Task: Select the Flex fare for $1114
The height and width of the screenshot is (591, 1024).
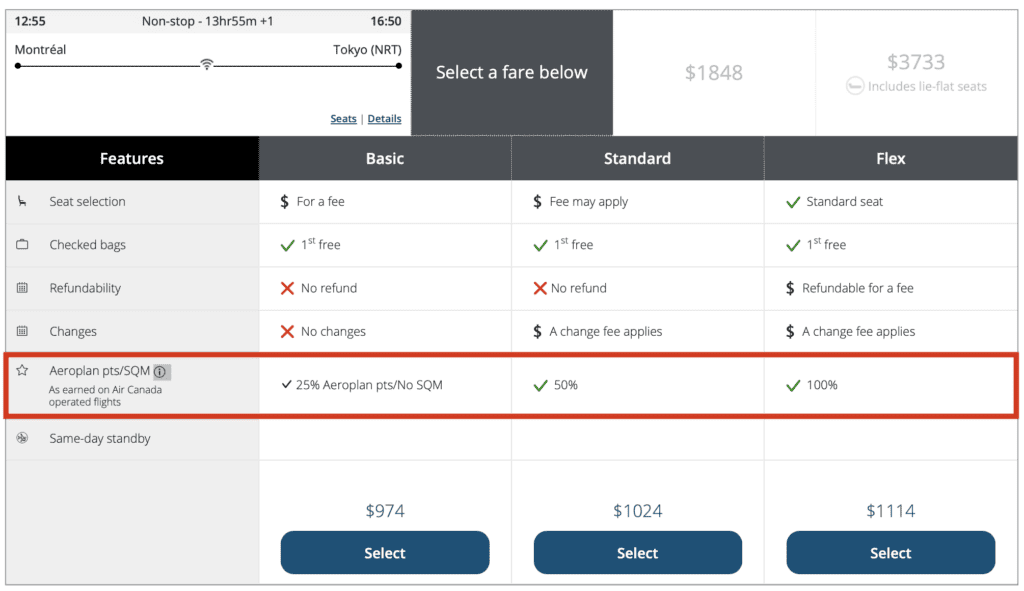Action: click(890, 552)
